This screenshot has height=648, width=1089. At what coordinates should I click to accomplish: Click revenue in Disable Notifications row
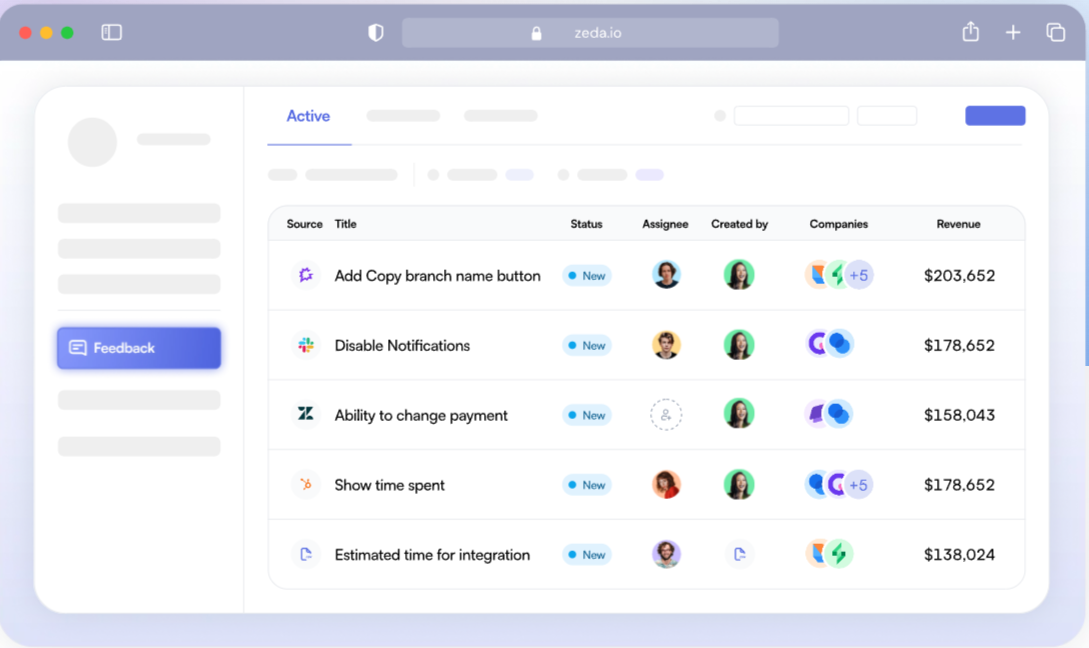coord(959,345)
